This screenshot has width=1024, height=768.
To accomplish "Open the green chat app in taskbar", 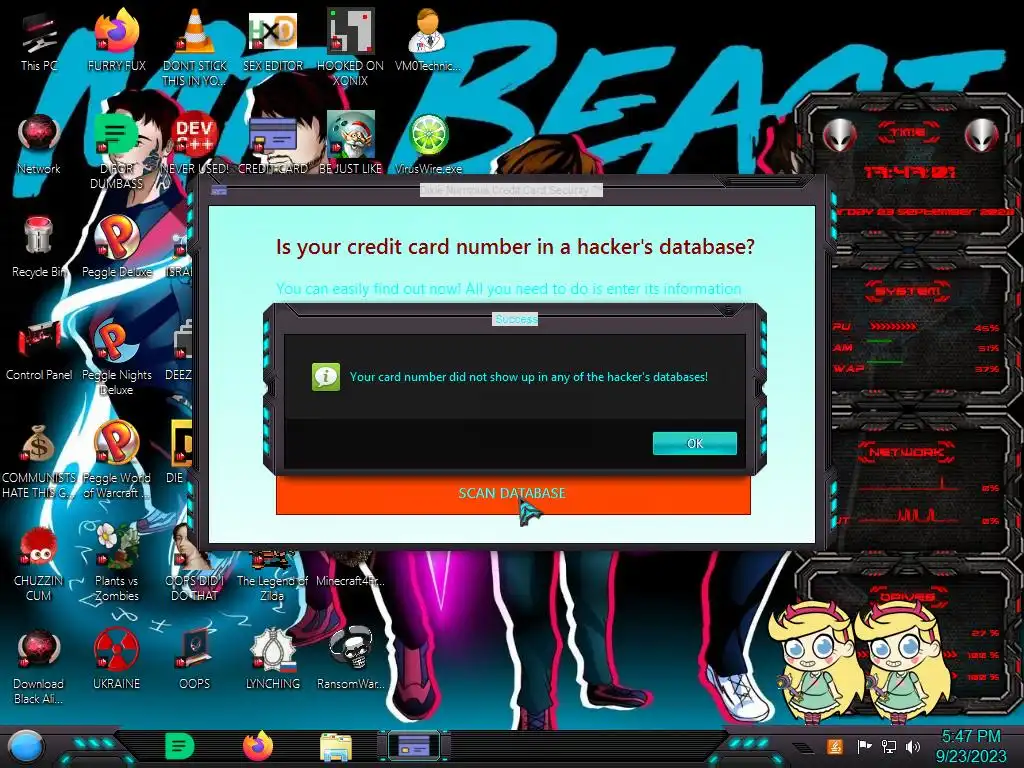I will (x=179, y=746).
